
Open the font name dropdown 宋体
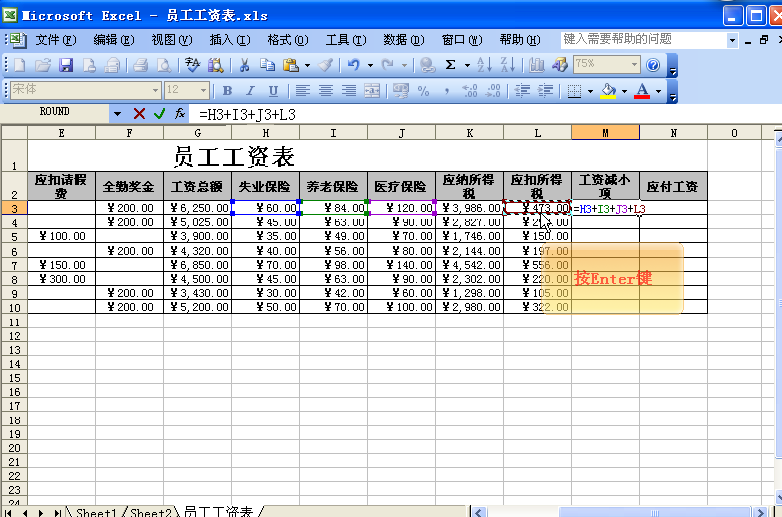pos(156,91)
